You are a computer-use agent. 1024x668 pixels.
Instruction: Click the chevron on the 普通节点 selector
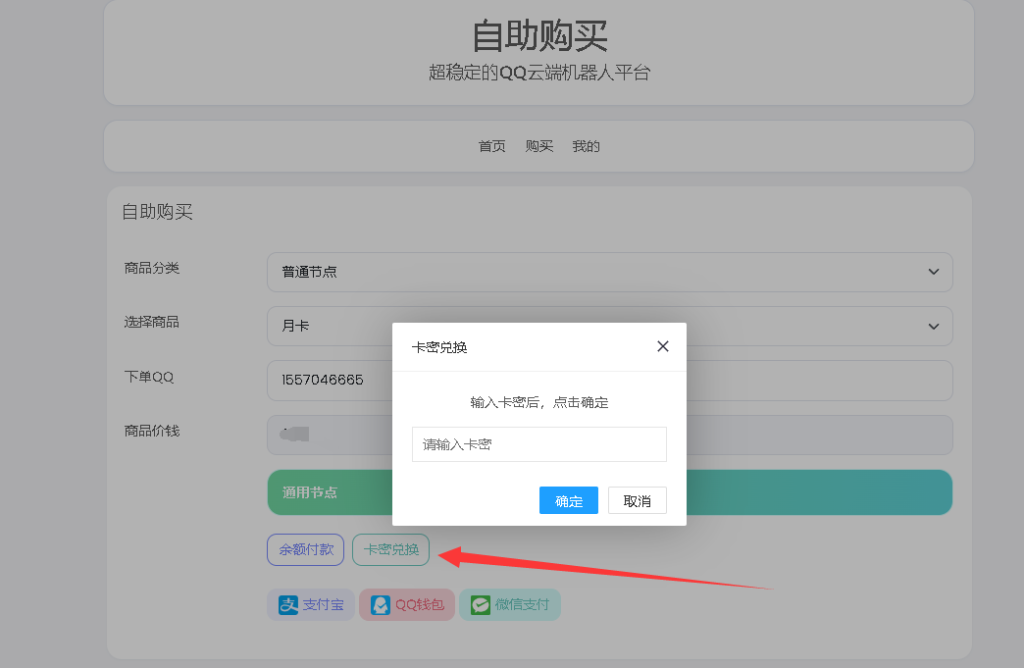[932, 271]
